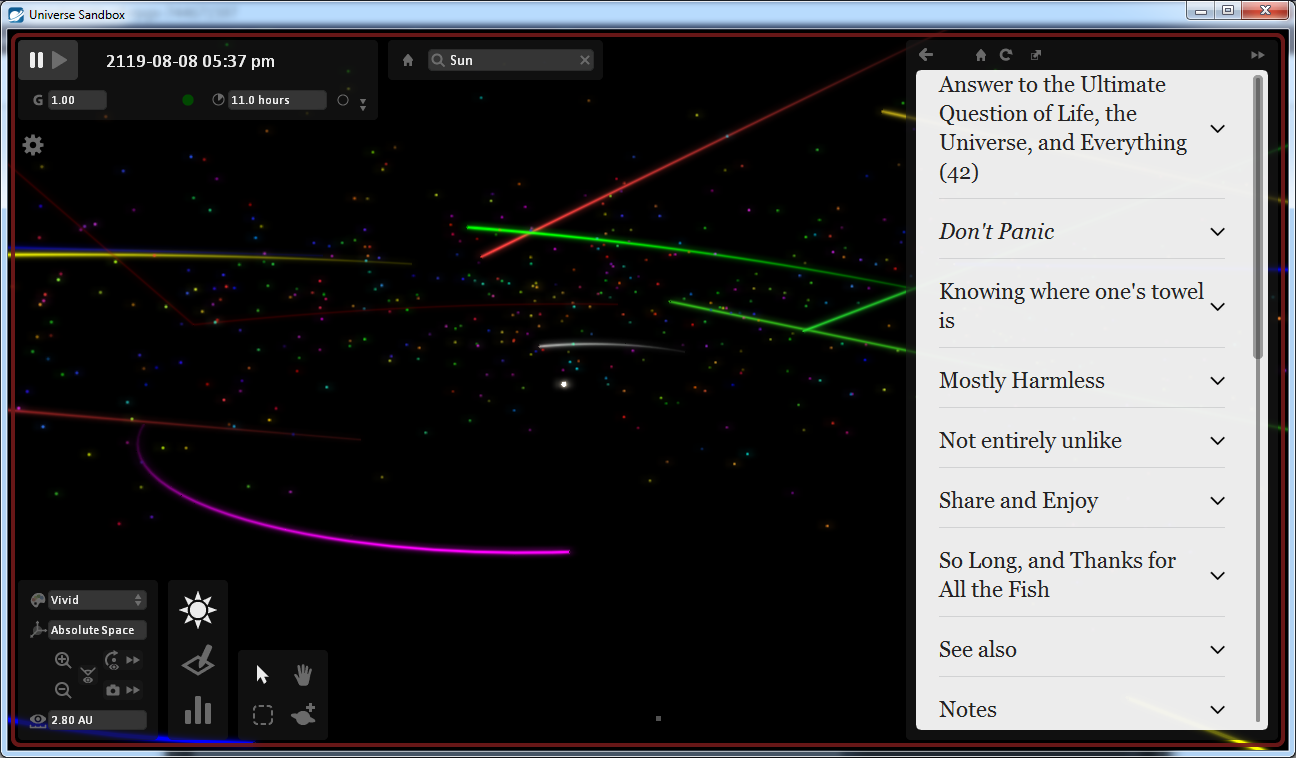This screenshot has height=758, width=1296.
Task: Expand the Don't Panic section
Action: tap(1082, 231)
